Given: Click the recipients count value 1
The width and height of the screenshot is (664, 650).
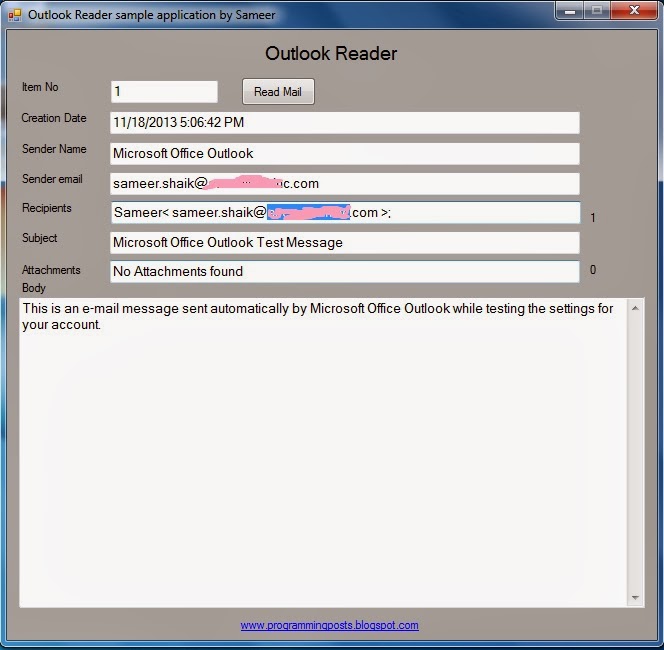Looking at the screenshot, I should pyautogui.click(x=593, y=218).
